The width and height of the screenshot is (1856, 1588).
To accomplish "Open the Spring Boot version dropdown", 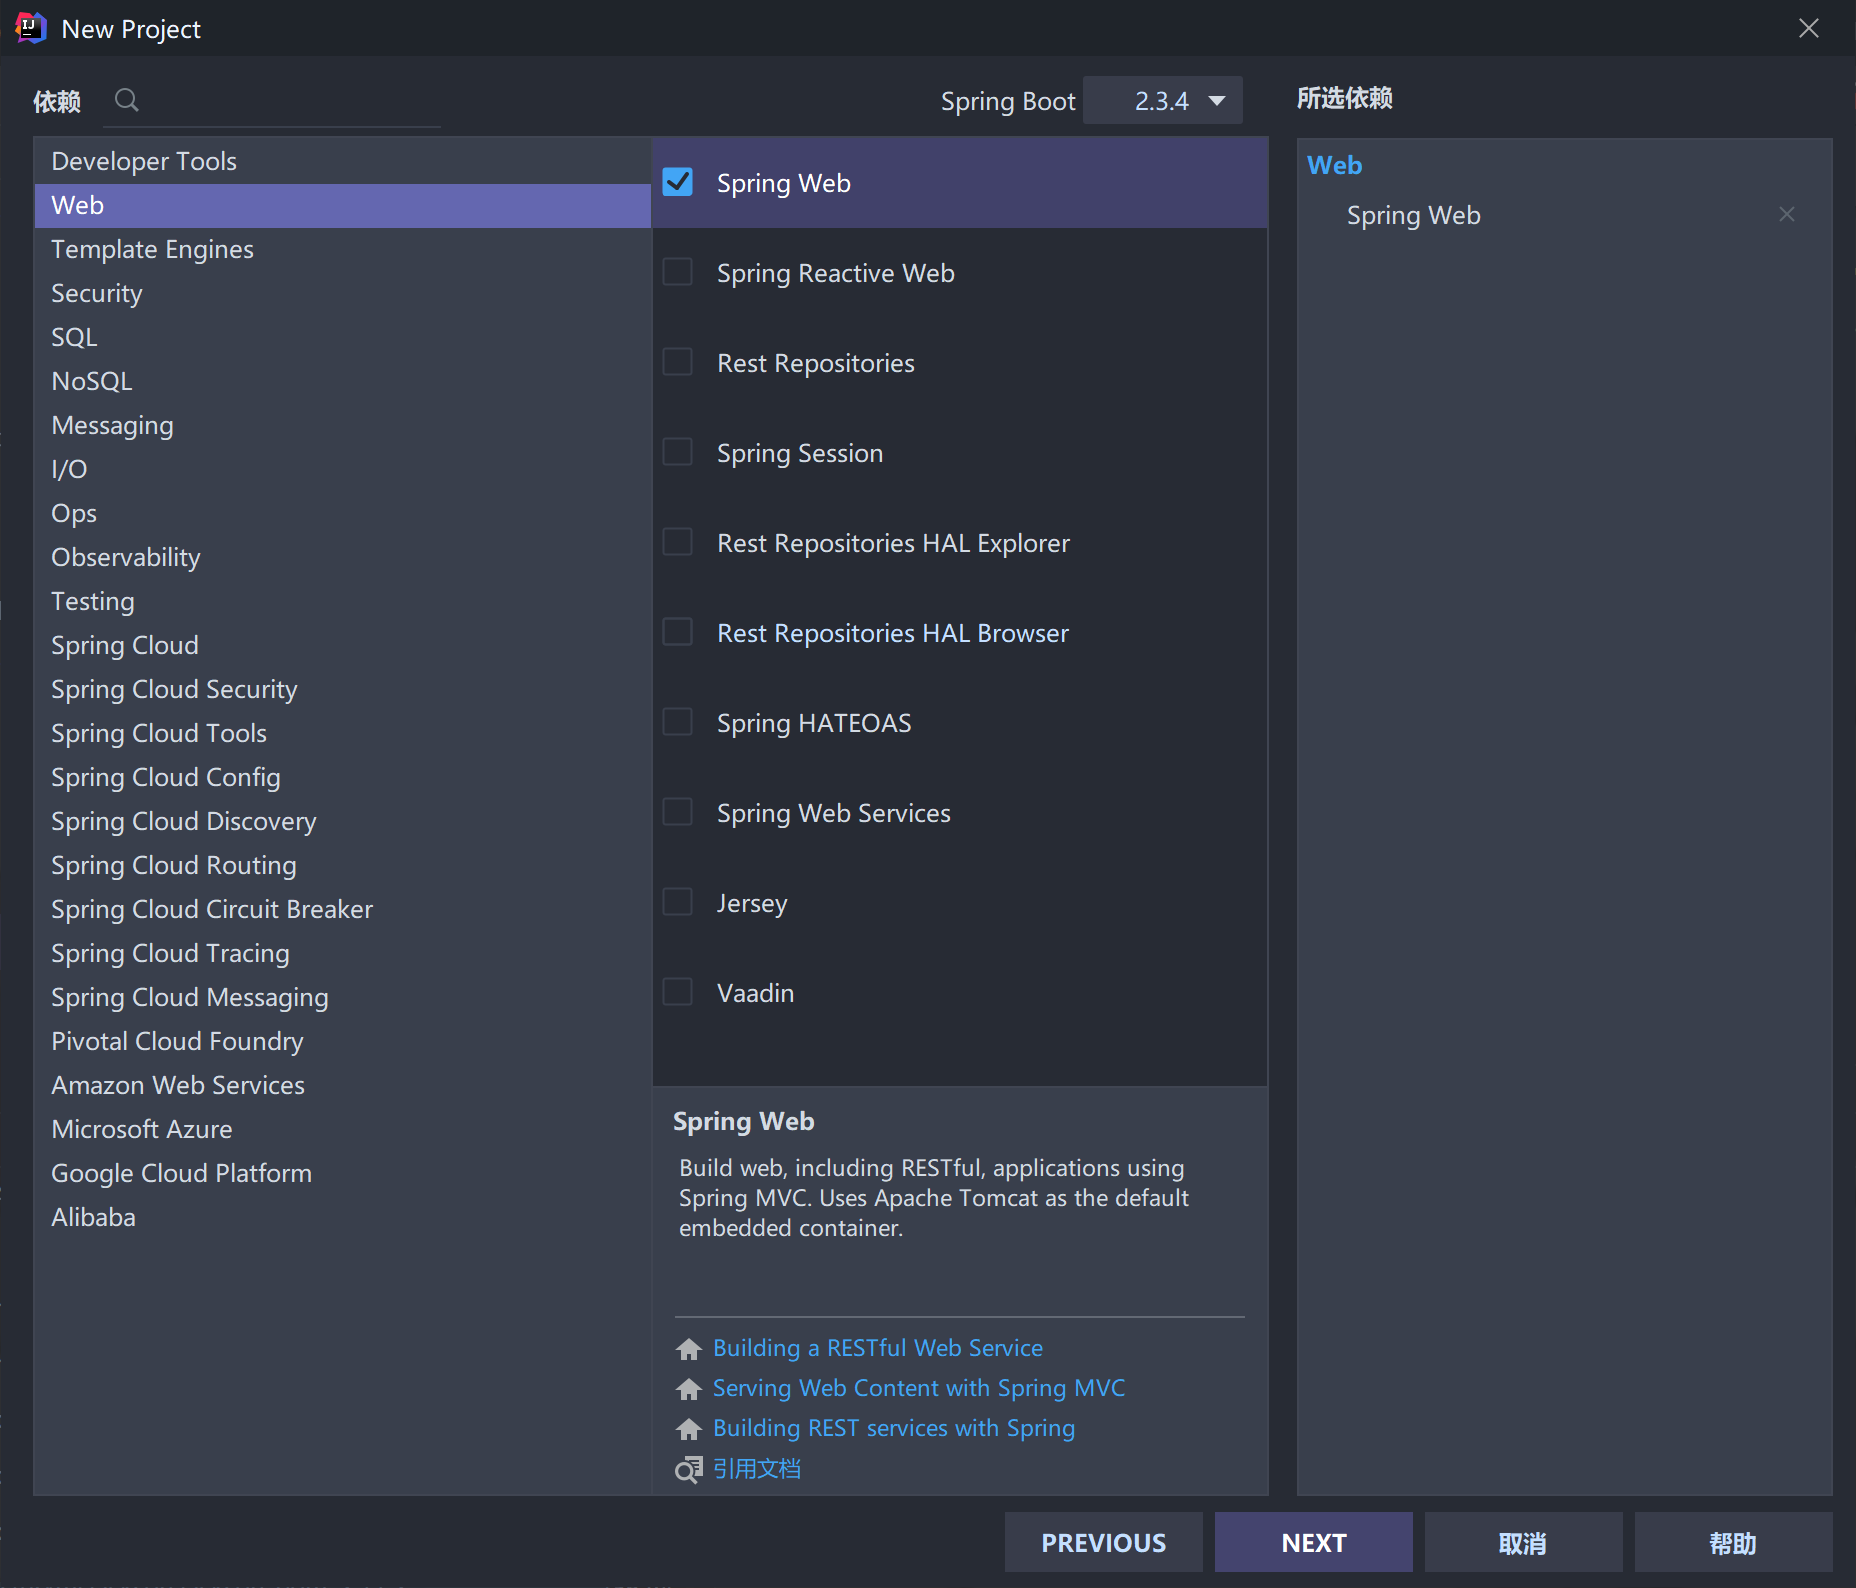I will pyautogui.click(x=1162, y=100).
